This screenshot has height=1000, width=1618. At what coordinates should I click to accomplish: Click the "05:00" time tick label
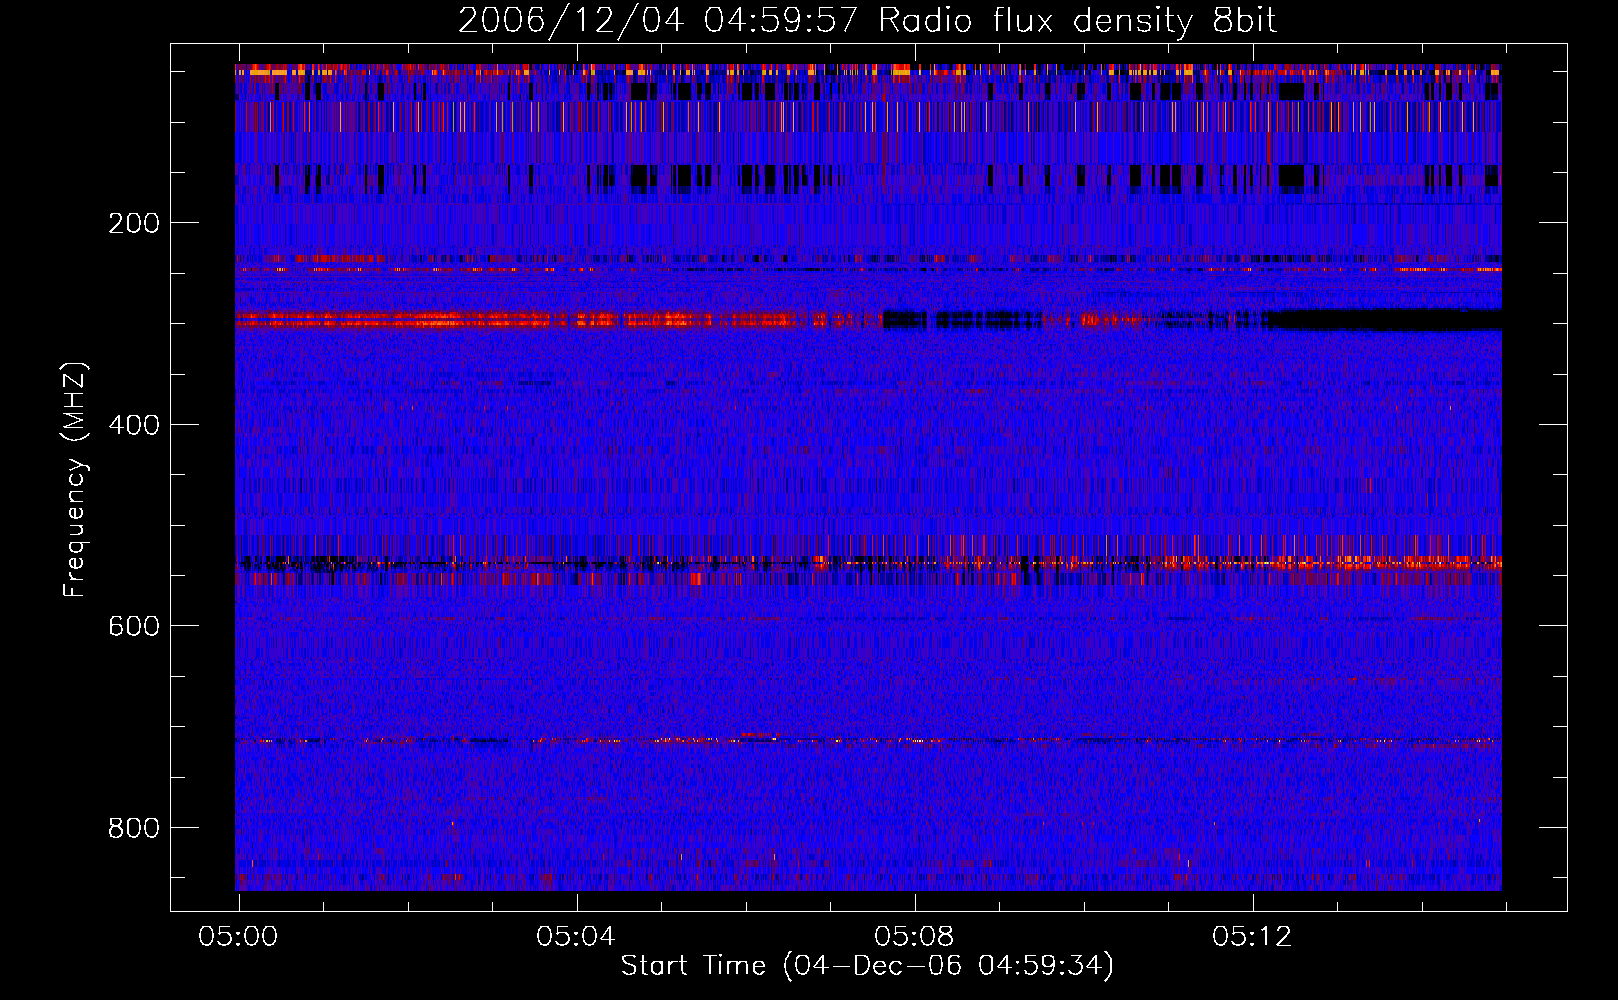238,937
